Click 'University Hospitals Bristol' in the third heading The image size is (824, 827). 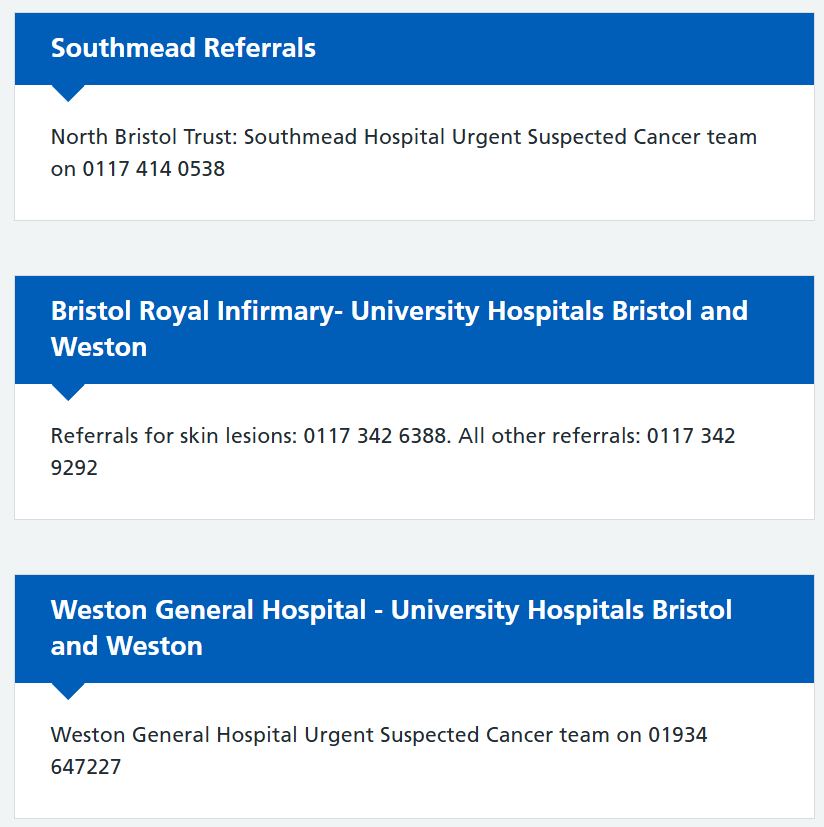click(561, 610)
